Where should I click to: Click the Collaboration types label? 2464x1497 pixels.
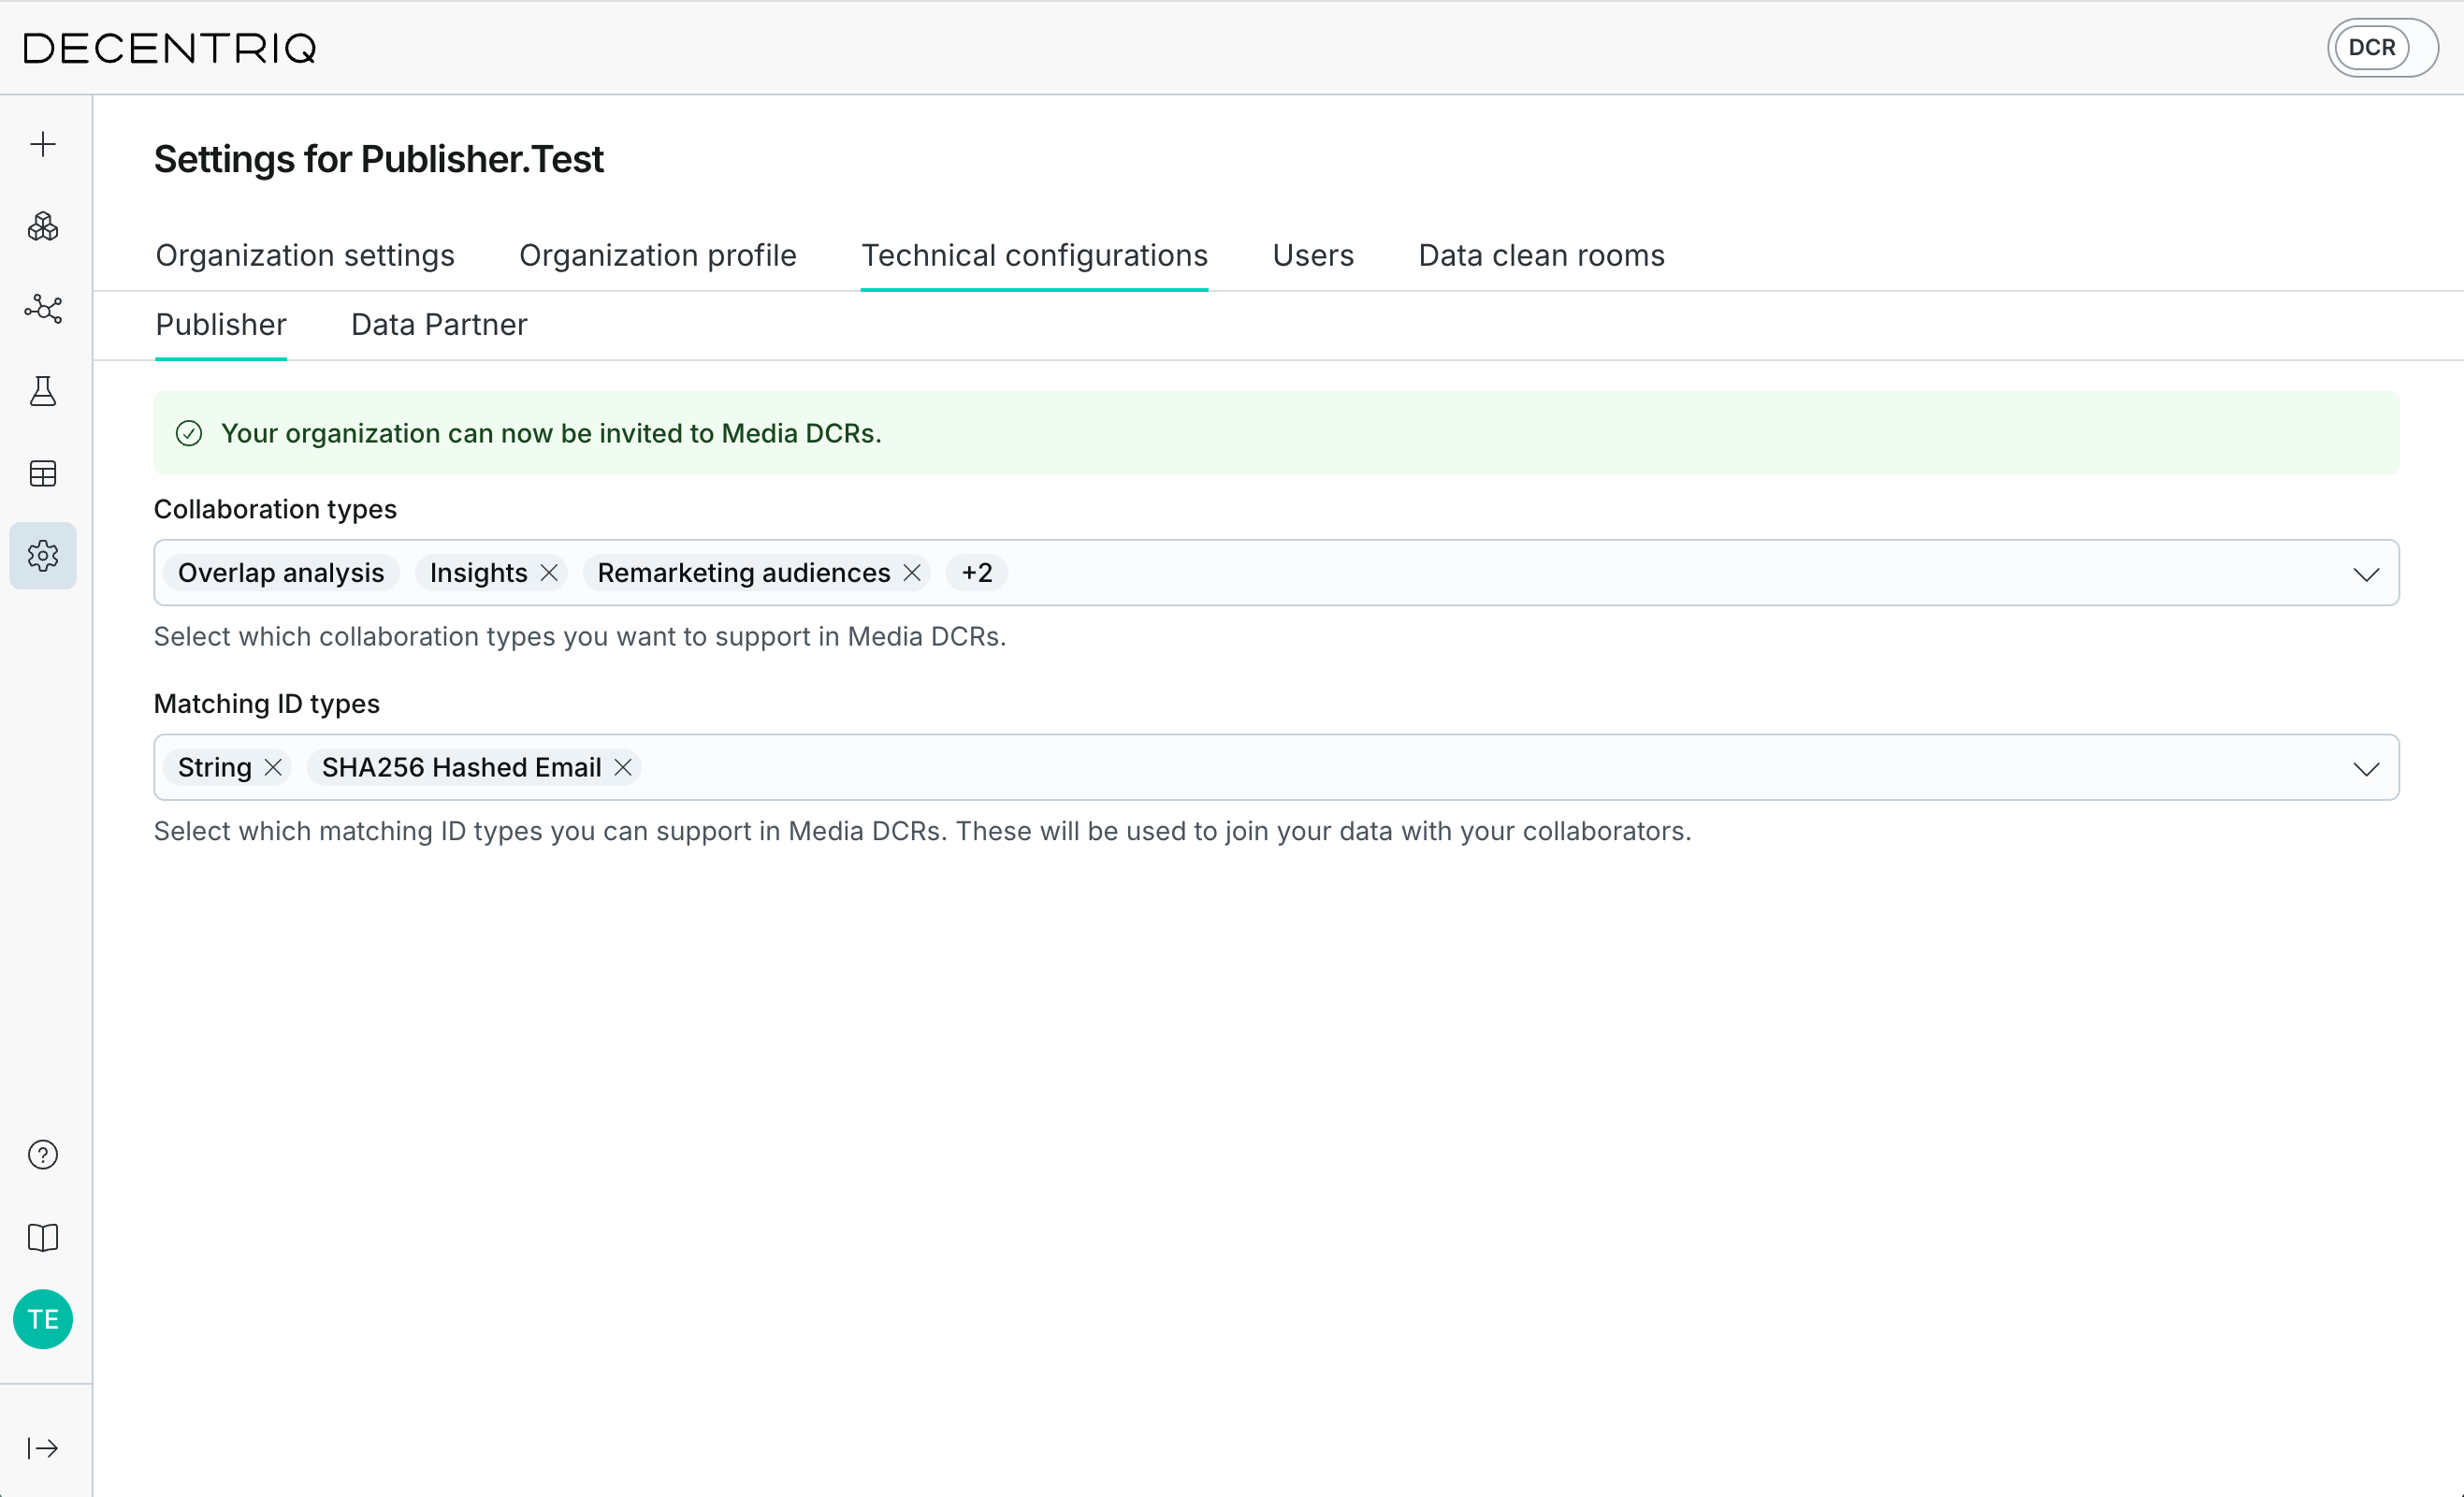(275, 510)
